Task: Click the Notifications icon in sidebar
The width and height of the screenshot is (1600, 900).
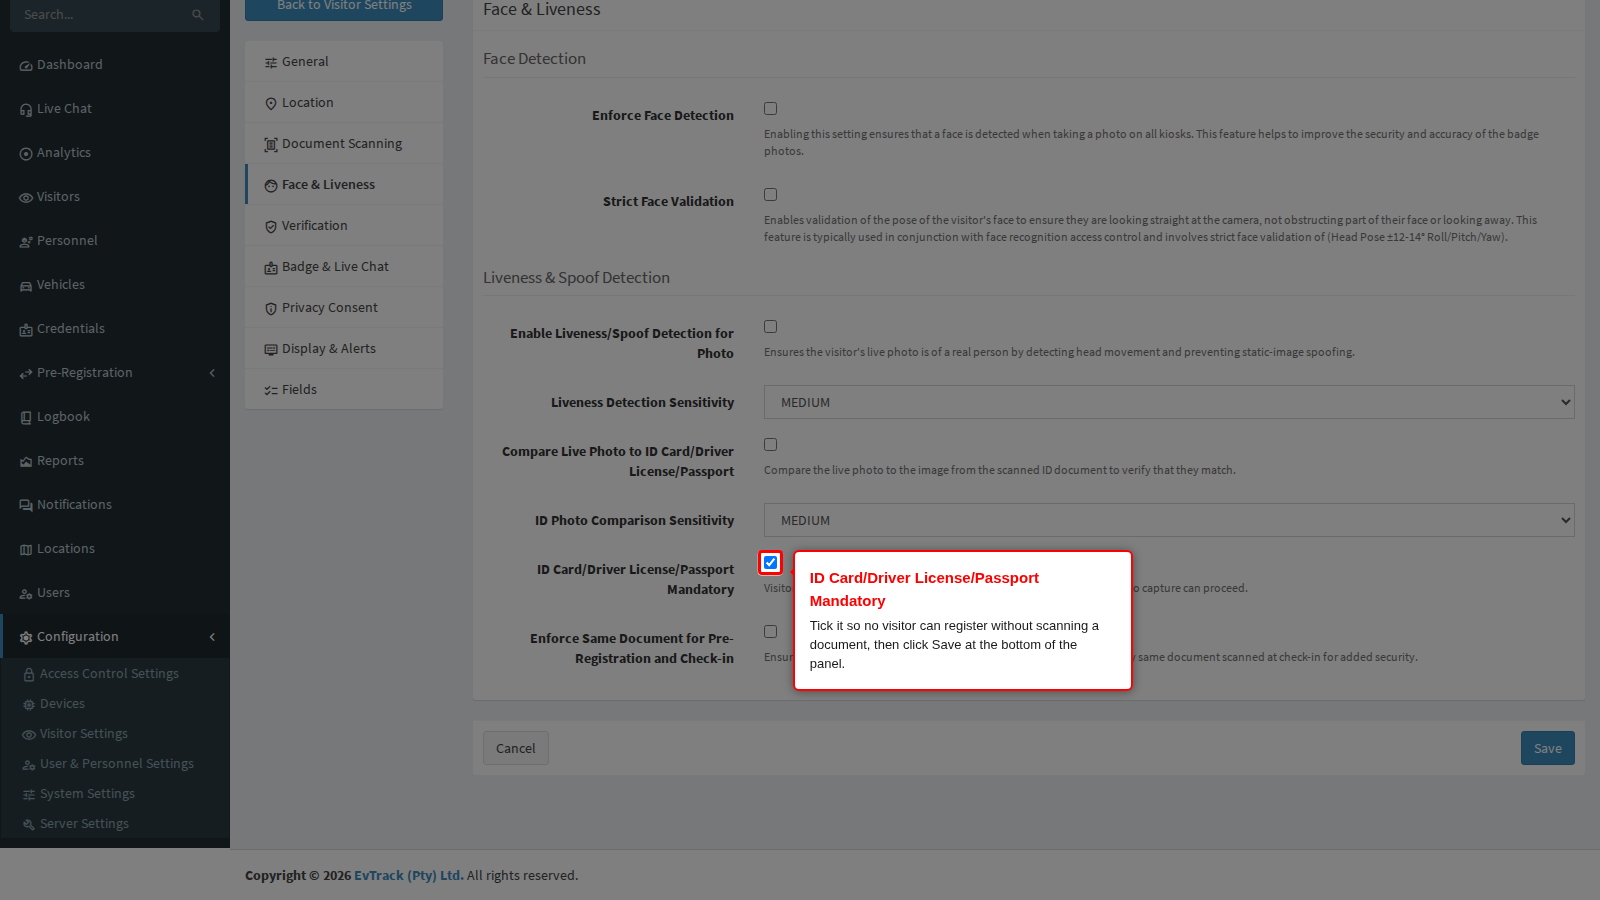Action: [26, 506]
